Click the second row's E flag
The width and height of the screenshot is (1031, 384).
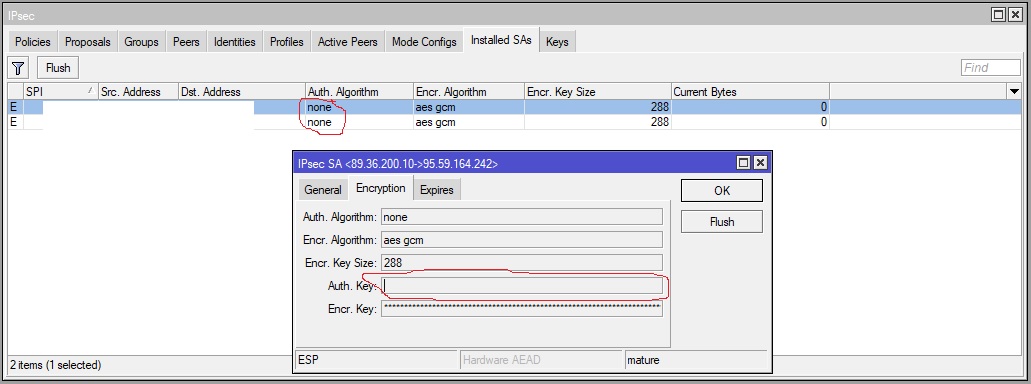(x=13, y=122)
